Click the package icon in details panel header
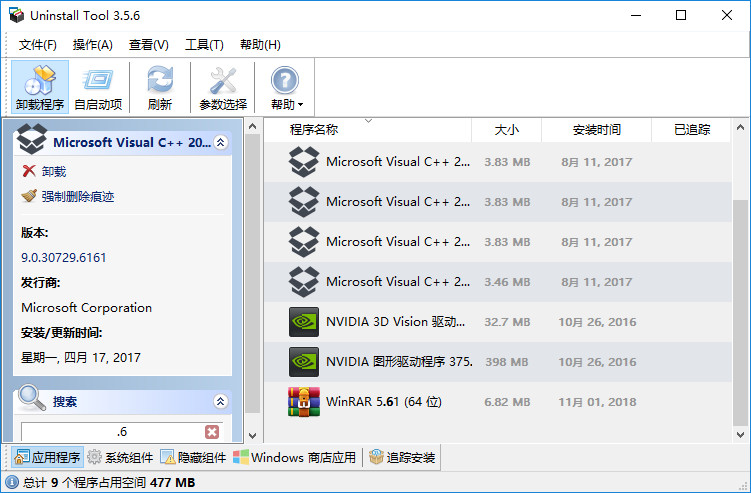This screenshot has width=751, height=493. [32, 139]
